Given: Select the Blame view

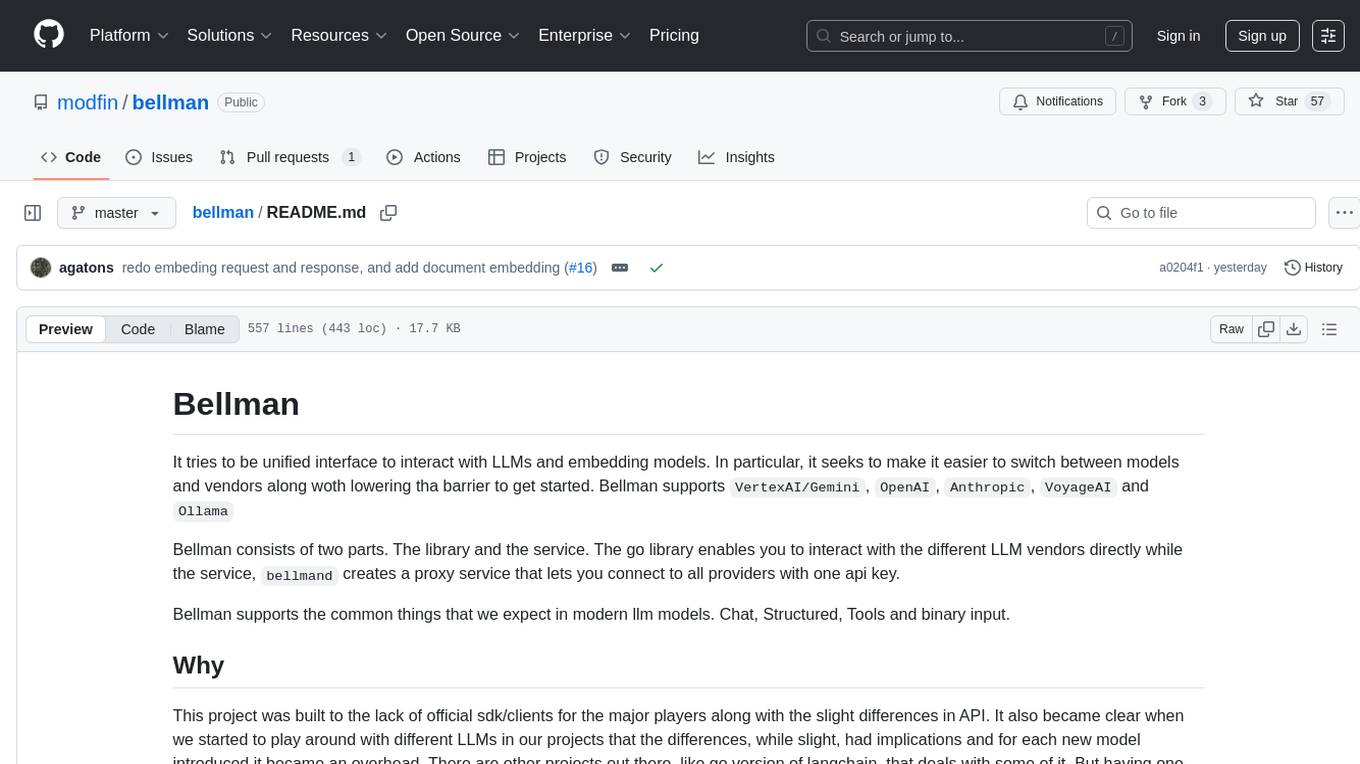Looking at the screenshot, I should [x=204, y=329].
